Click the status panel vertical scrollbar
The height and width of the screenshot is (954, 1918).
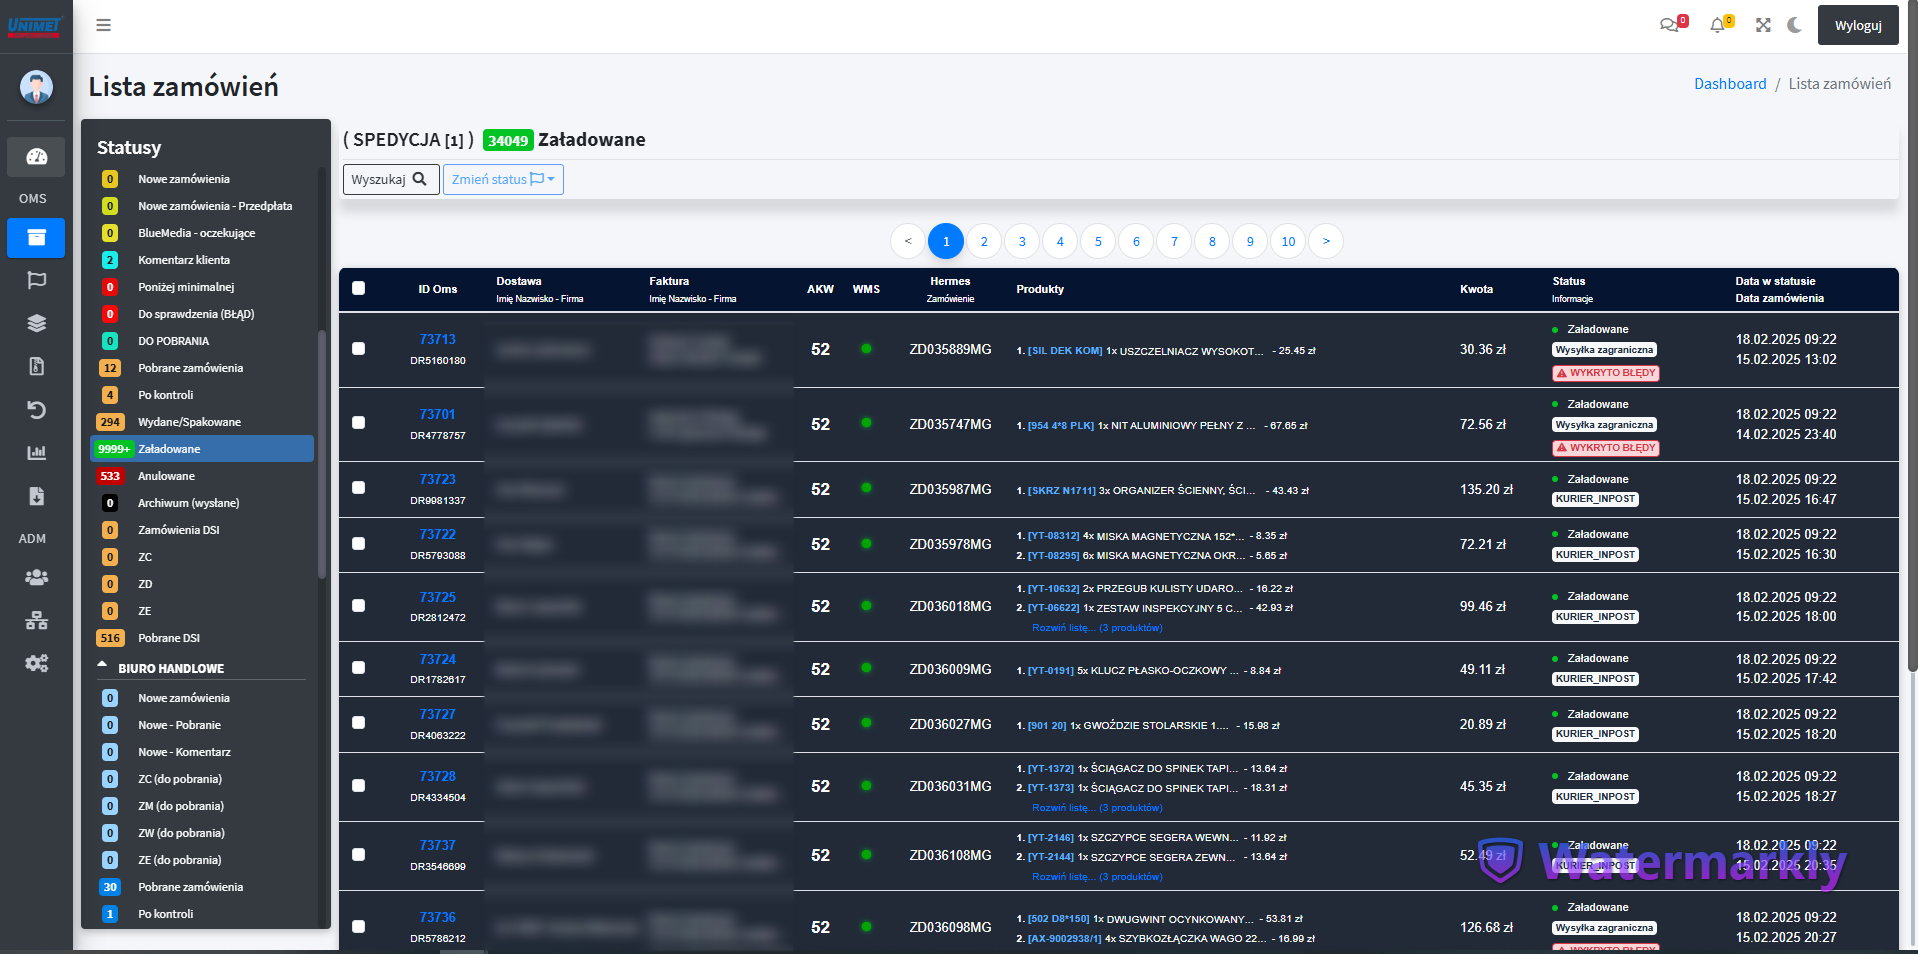click(322, 454)
